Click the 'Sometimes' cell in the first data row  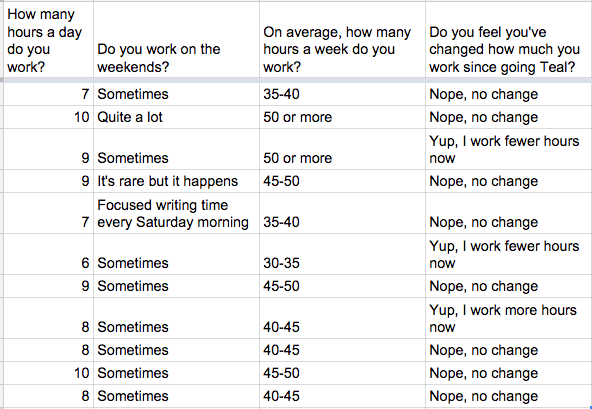(x=176, y=94)
